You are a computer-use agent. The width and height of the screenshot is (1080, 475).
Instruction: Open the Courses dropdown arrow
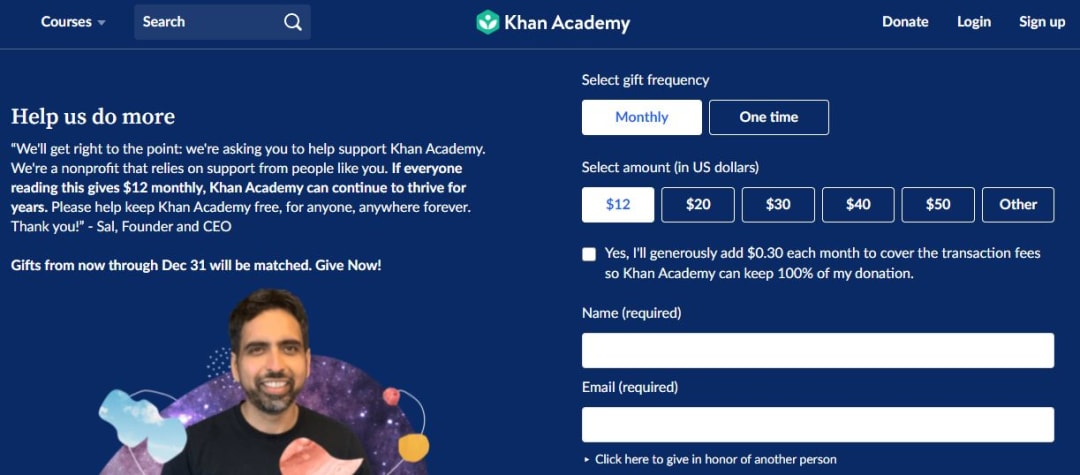102,23
